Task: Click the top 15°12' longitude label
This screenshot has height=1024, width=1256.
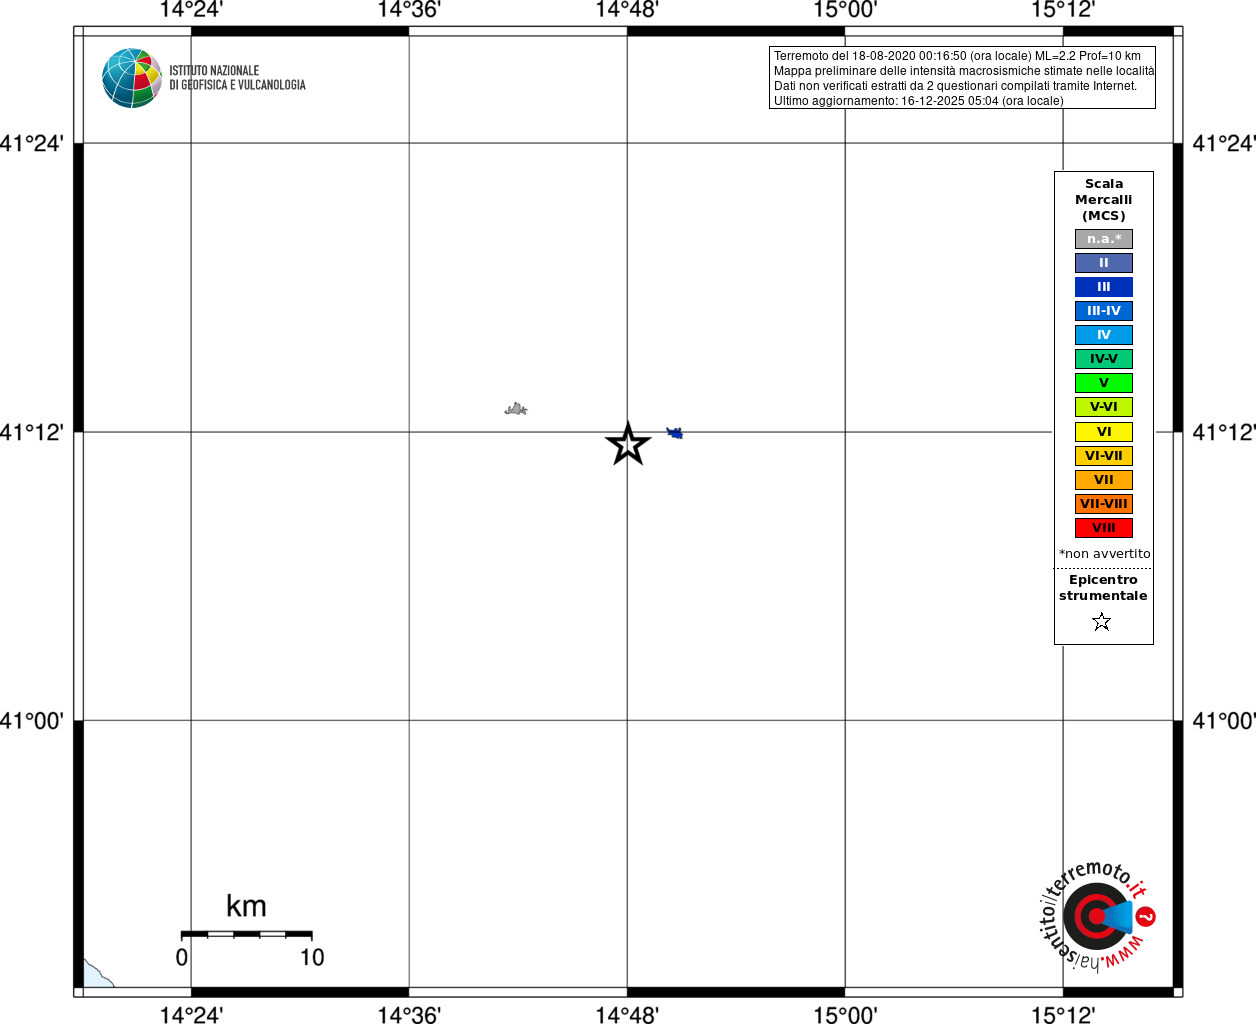Action: click(1063, 10)
